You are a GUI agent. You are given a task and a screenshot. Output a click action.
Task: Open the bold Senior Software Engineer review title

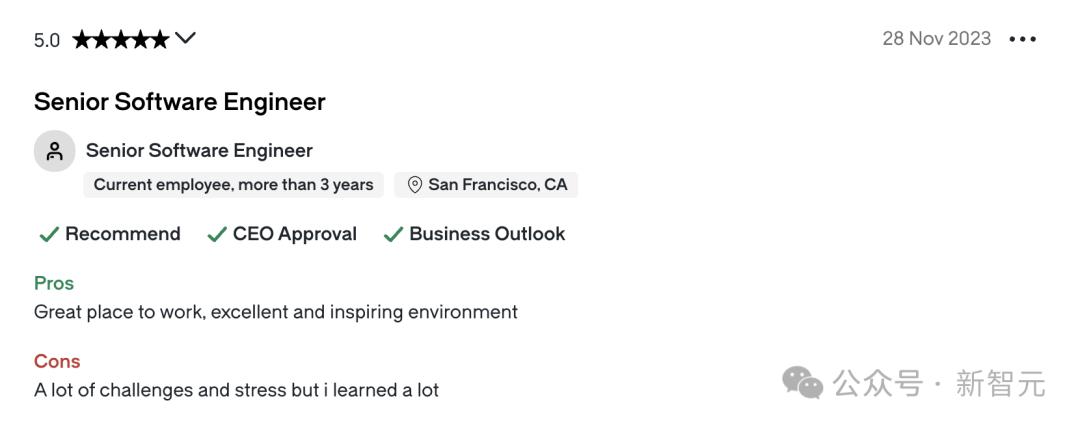click(x=180, y=102)
